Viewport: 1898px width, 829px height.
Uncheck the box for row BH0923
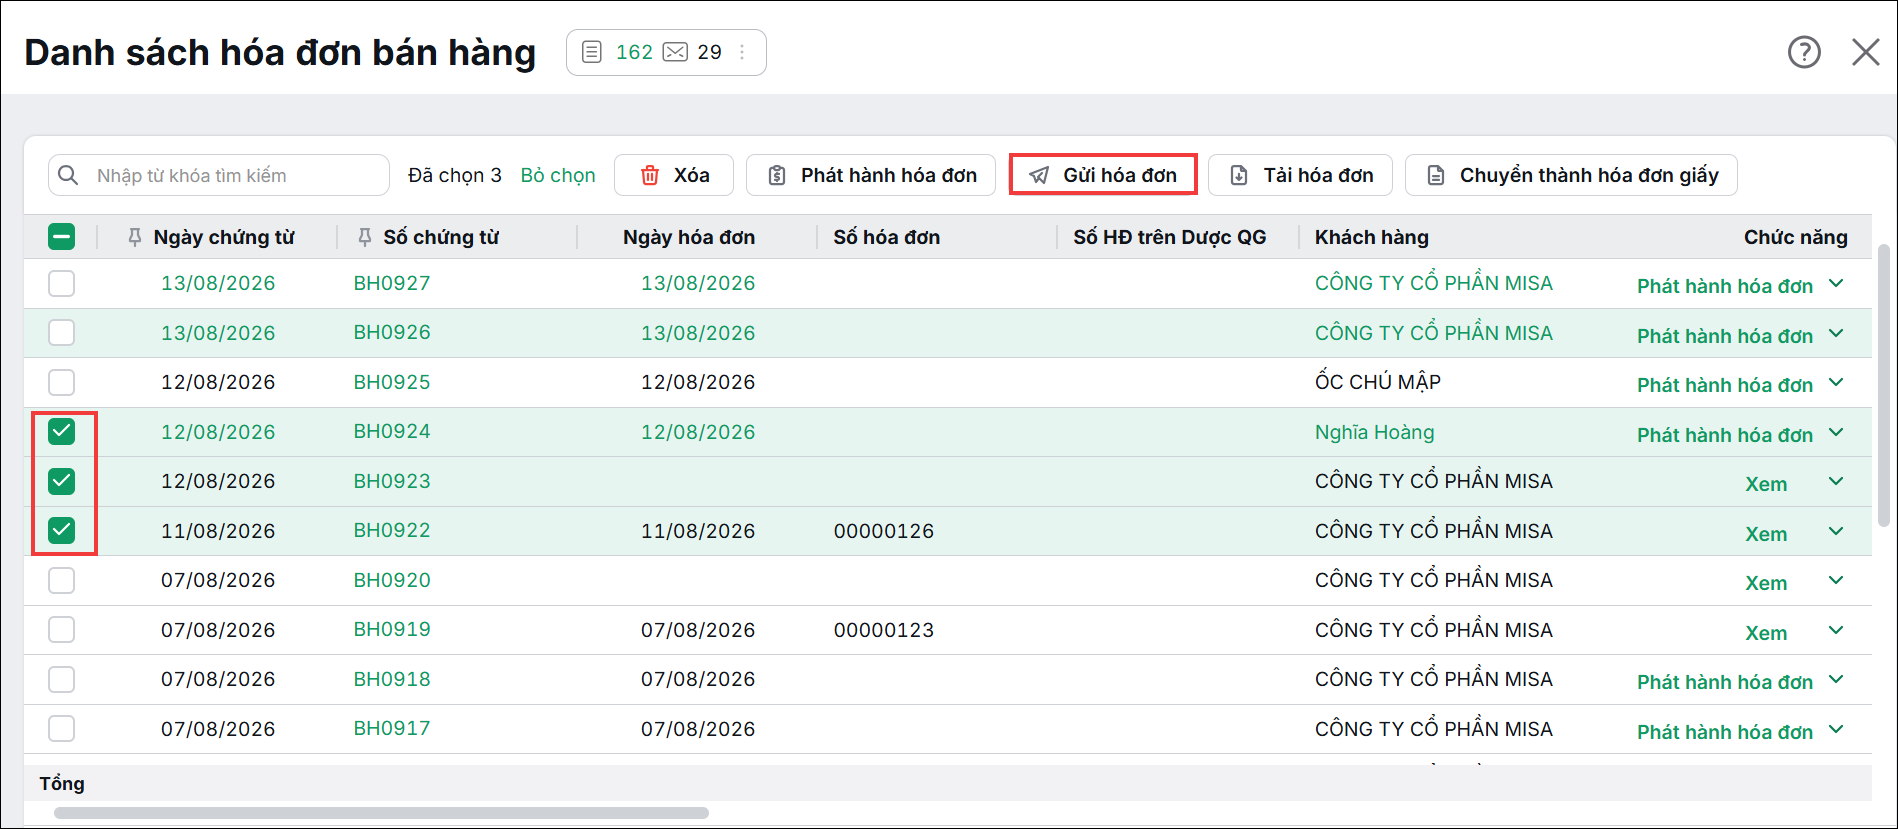tap(62, 481)
